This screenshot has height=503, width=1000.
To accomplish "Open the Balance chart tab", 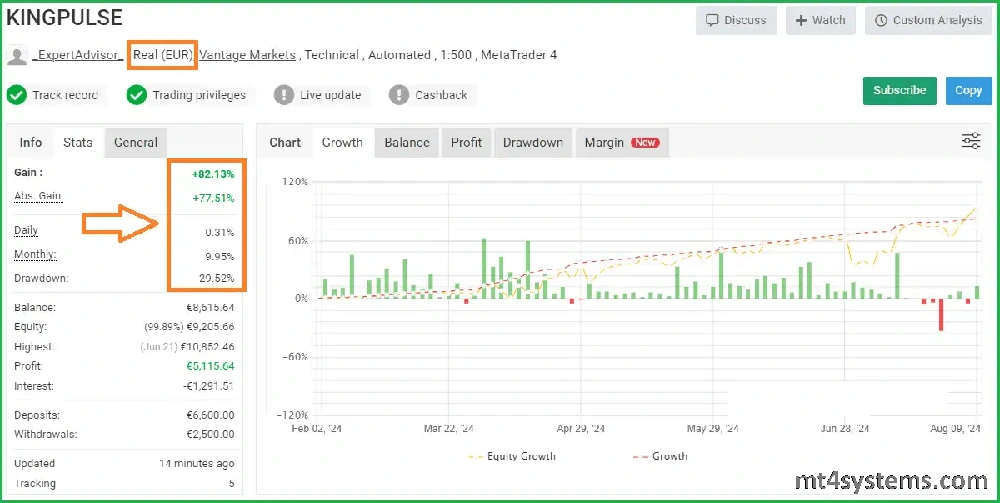I will pyautogui.click(x=407, y=143).
